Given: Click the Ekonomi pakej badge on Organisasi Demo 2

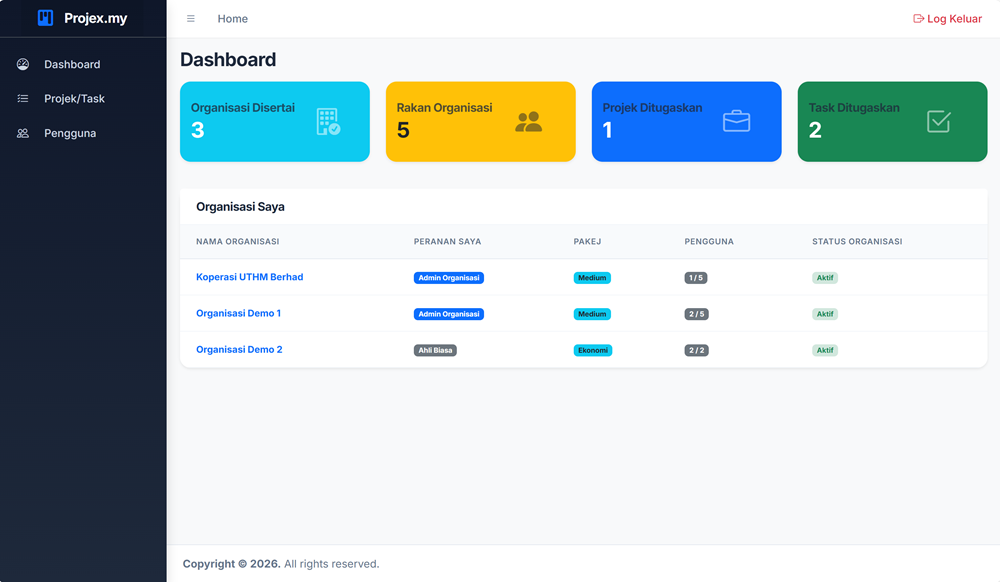Looking at the screenshot, I should [592, 350].
